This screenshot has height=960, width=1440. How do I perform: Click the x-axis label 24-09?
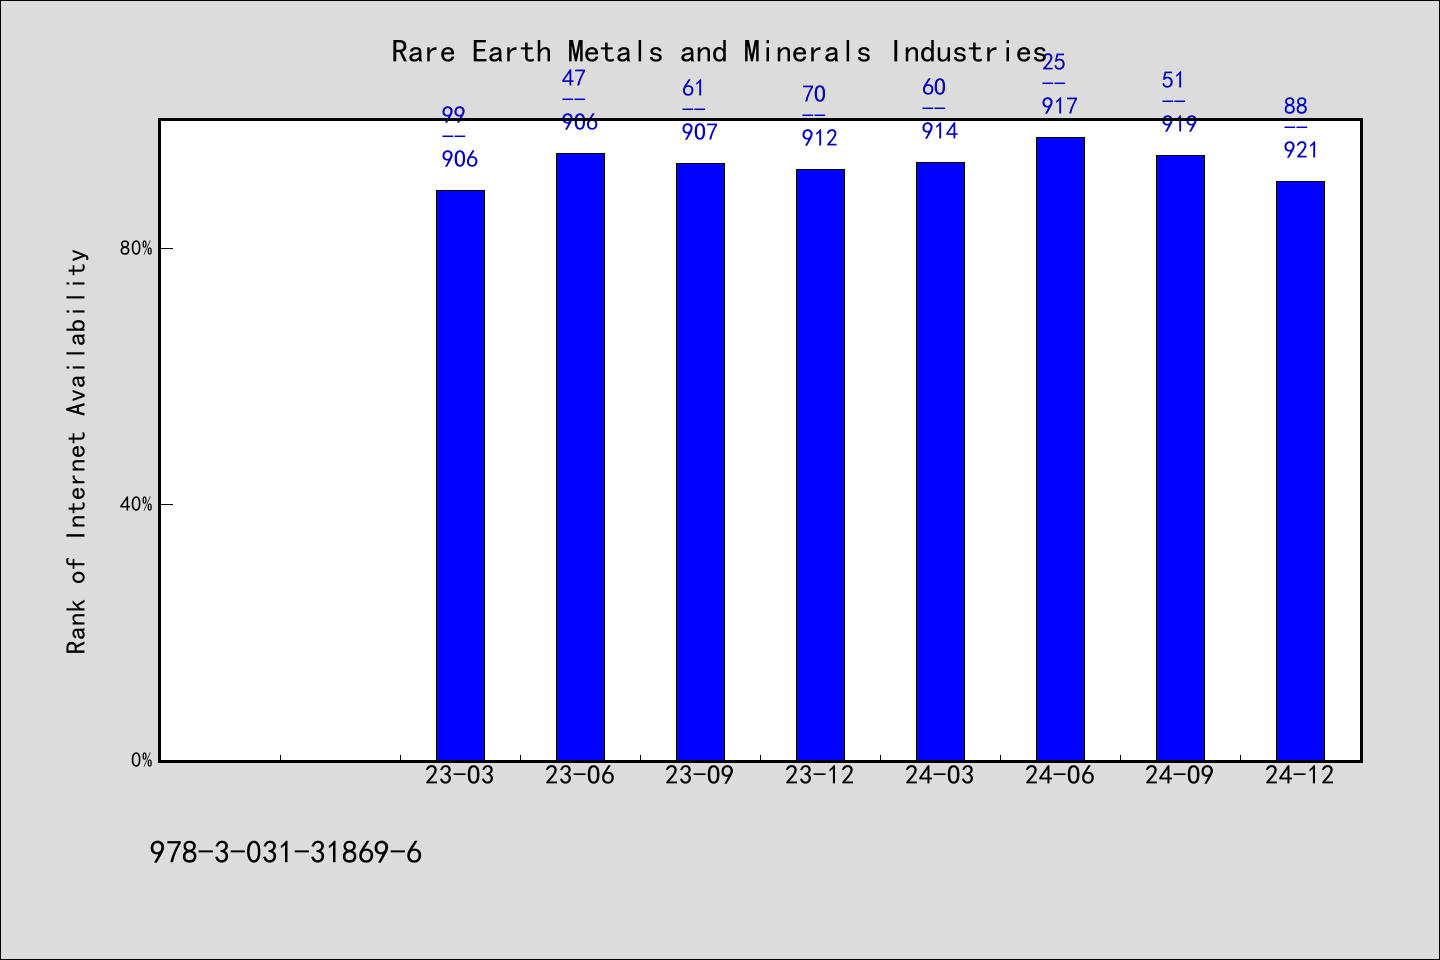1180,775
